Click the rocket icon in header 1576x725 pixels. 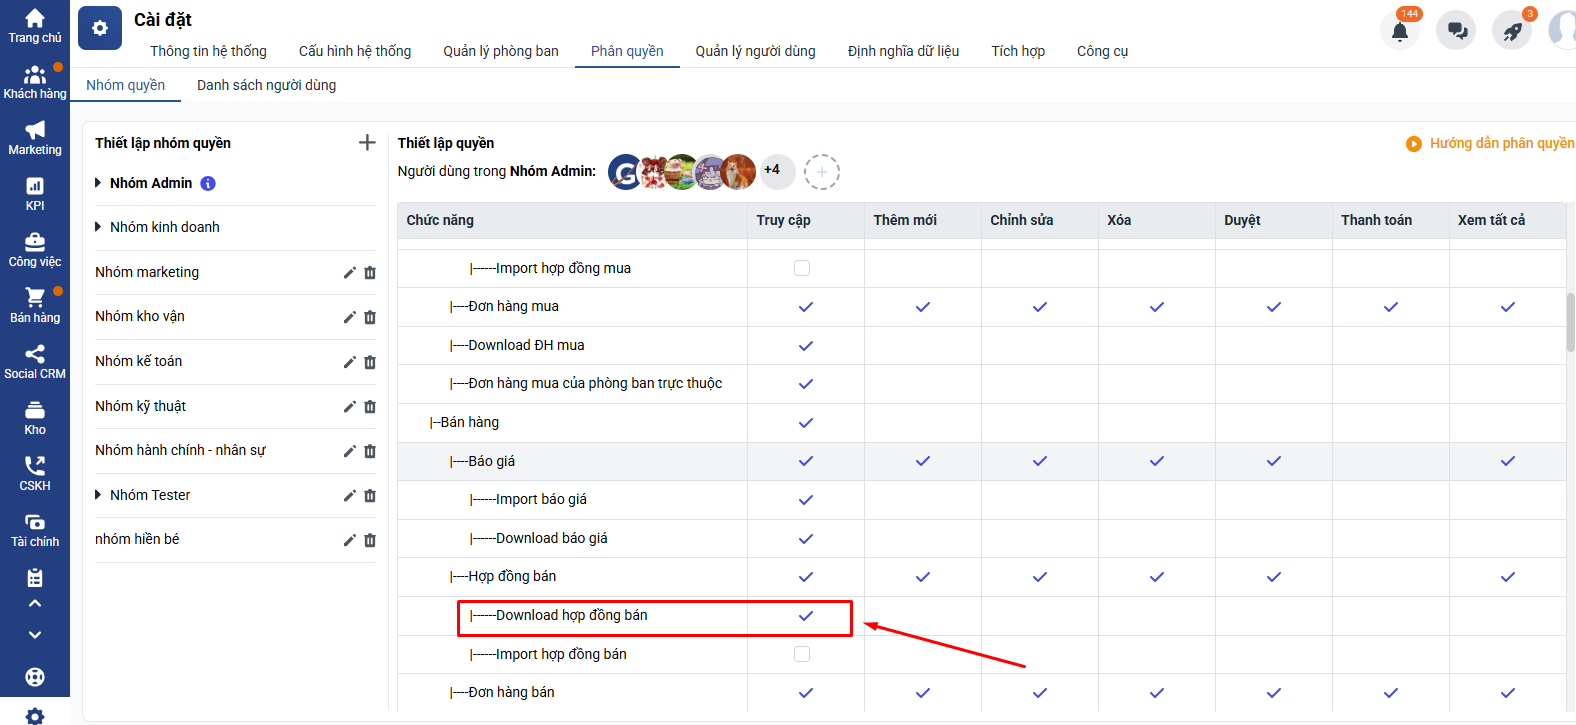click(1512, 31)
